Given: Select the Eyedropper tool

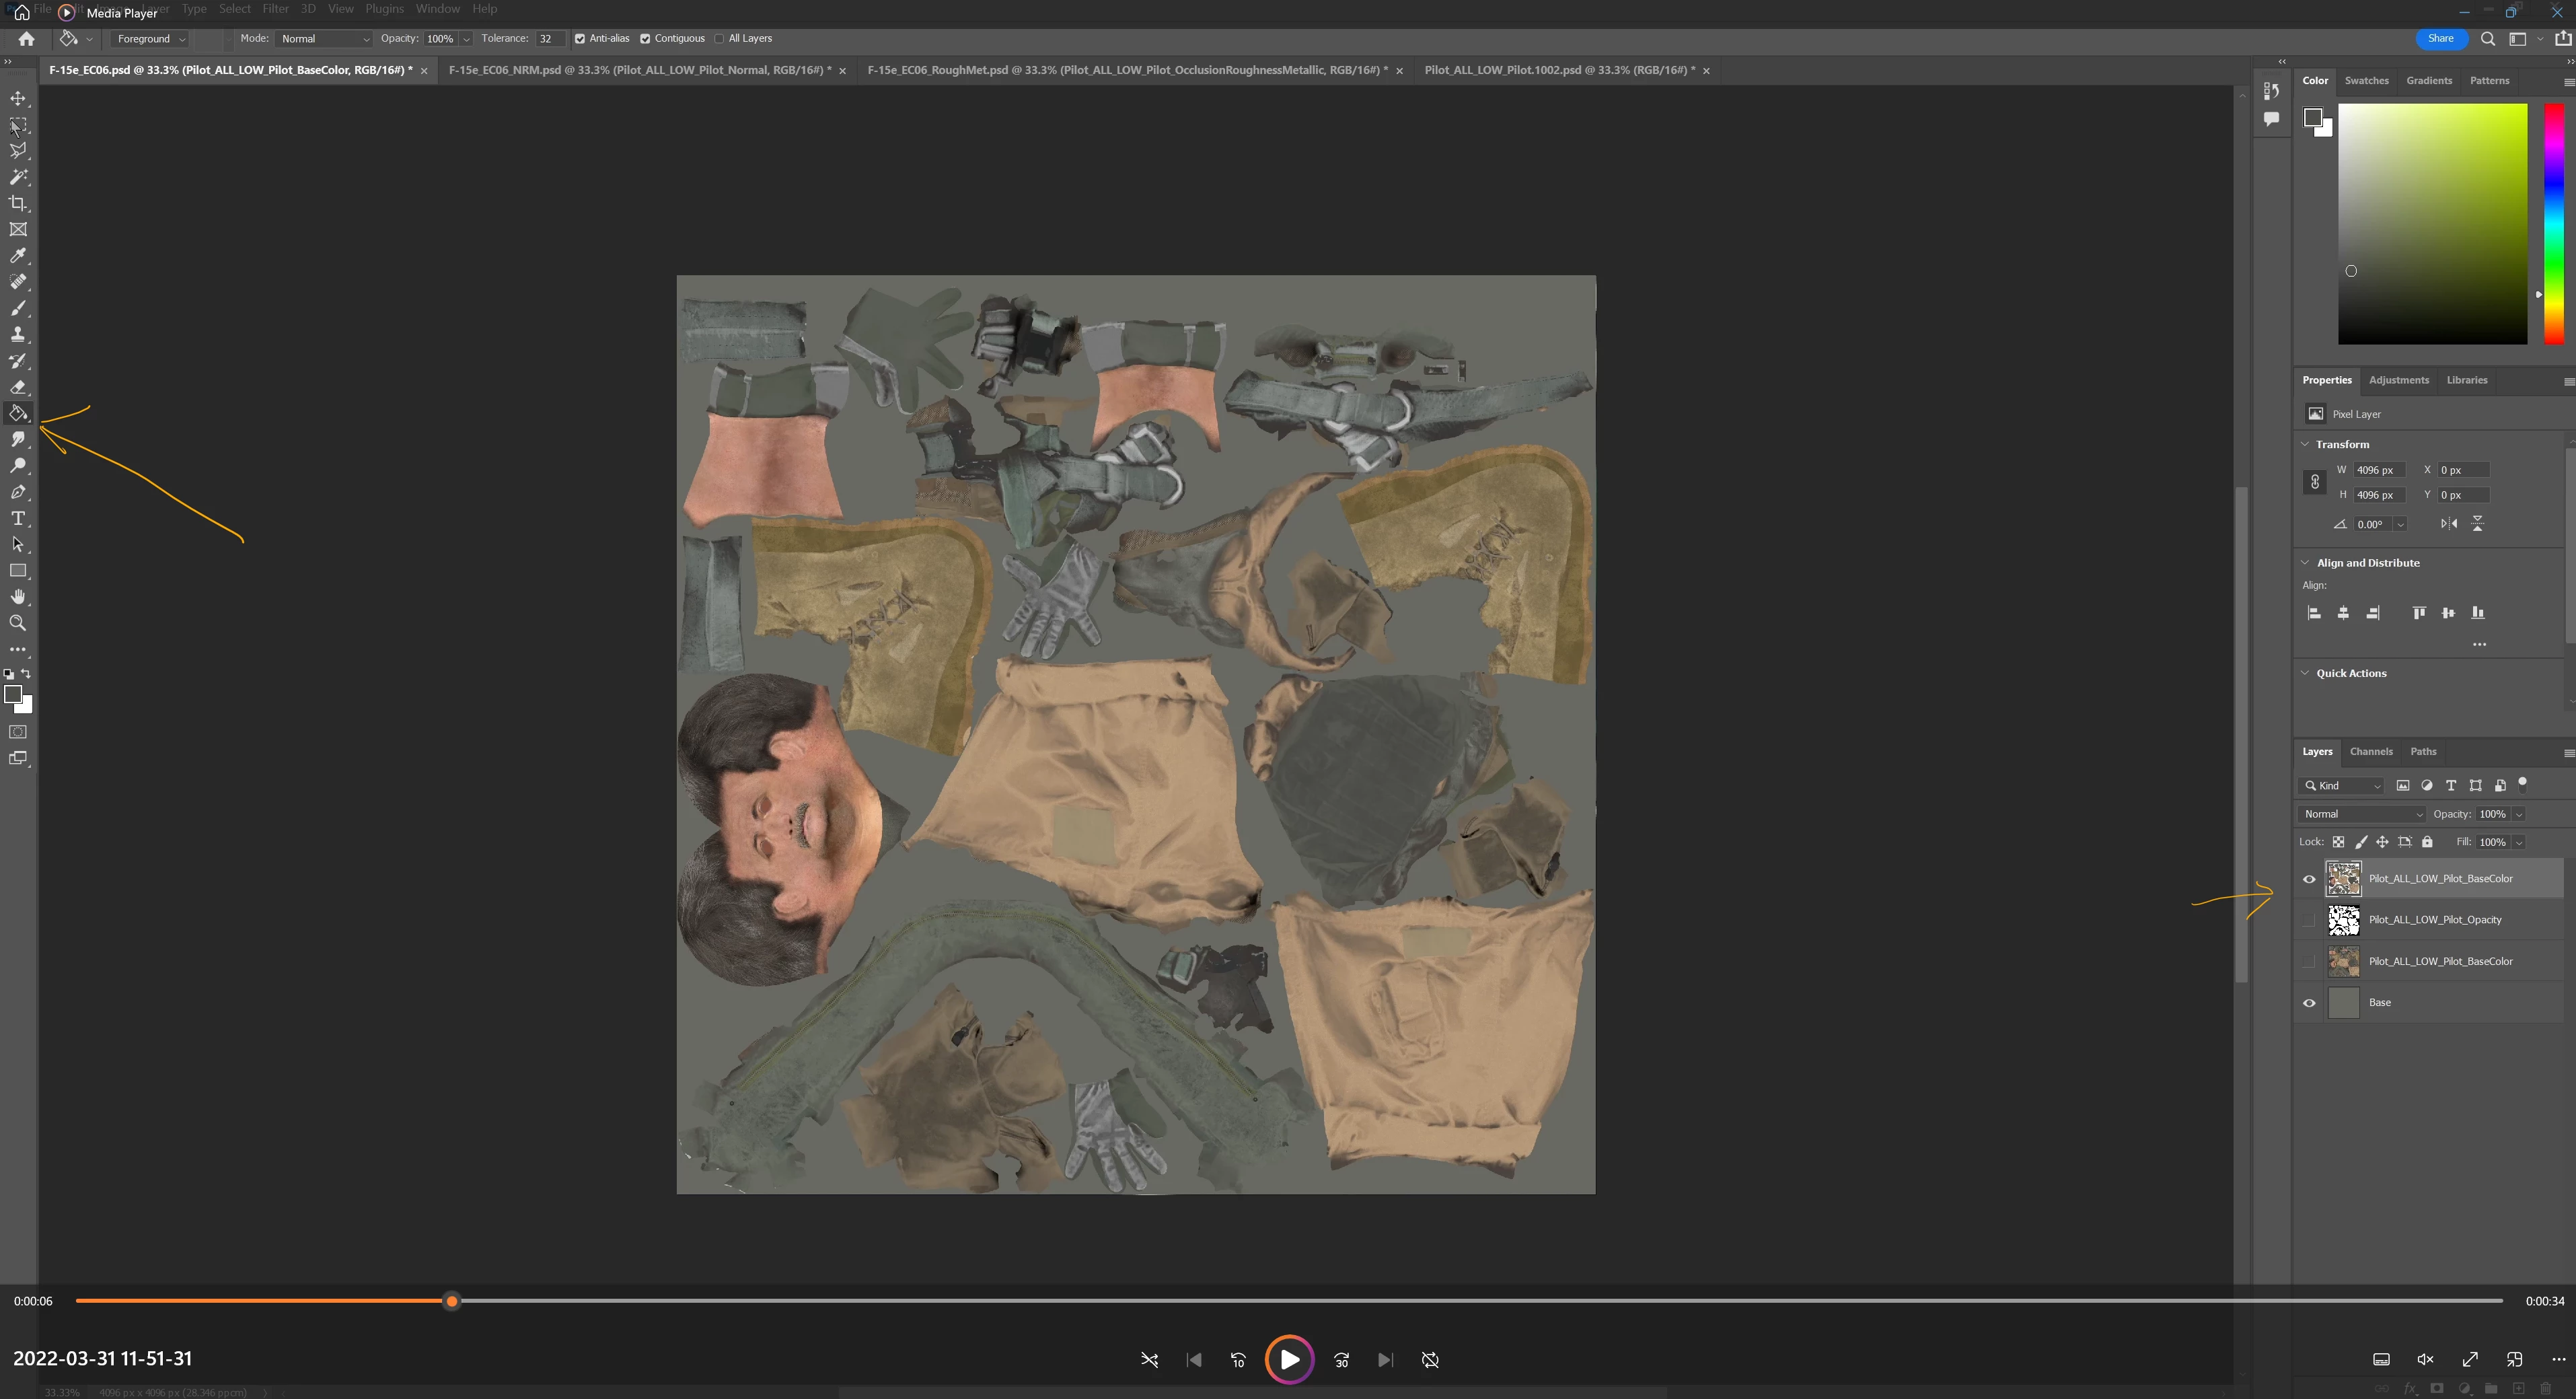Looking at the screenshot, I should [18, 256].
